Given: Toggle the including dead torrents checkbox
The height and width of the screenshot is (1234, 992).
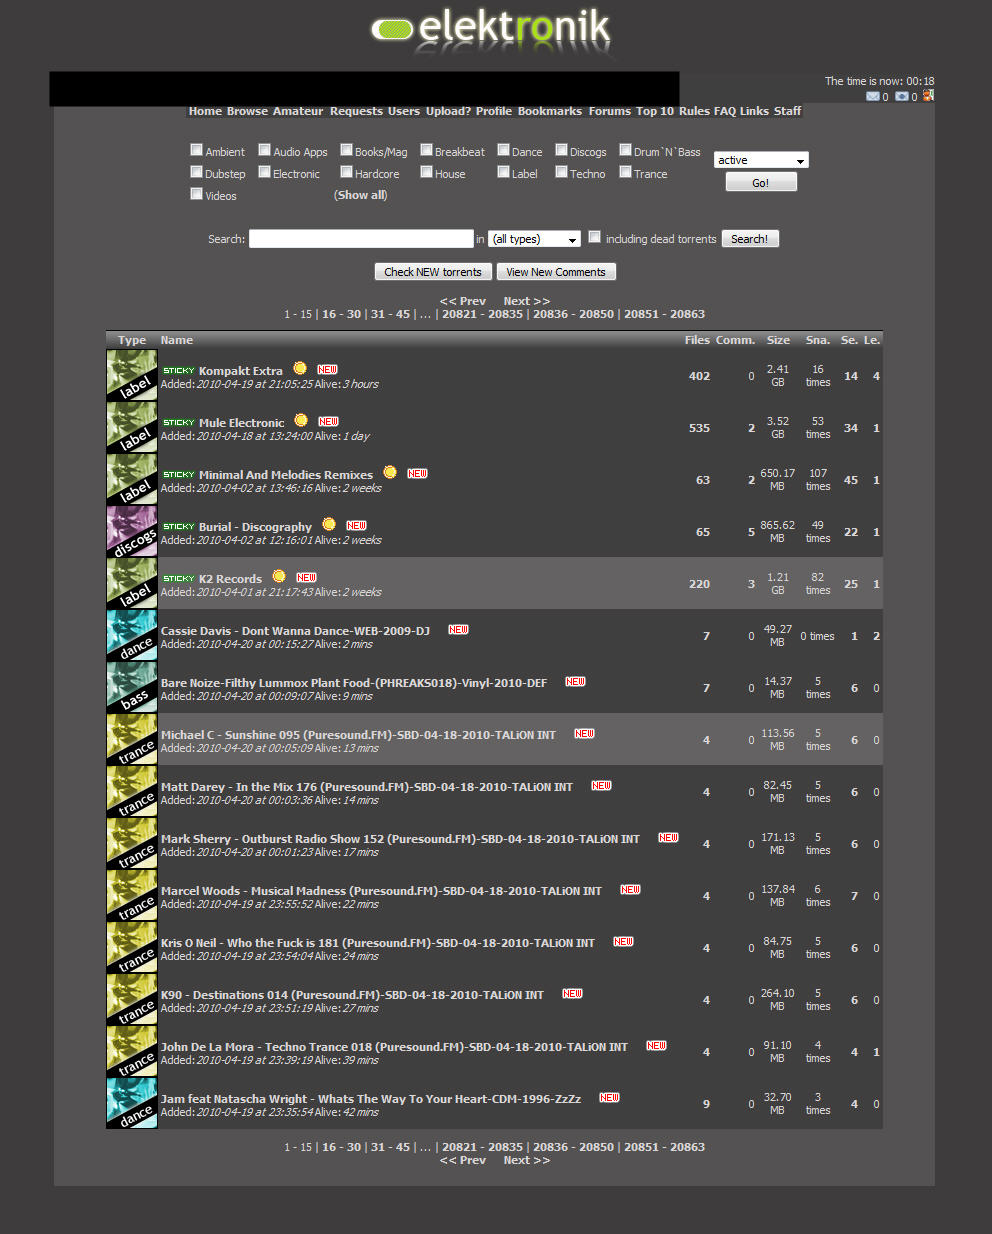Looking at the screenshot, I should coord(595,237).
